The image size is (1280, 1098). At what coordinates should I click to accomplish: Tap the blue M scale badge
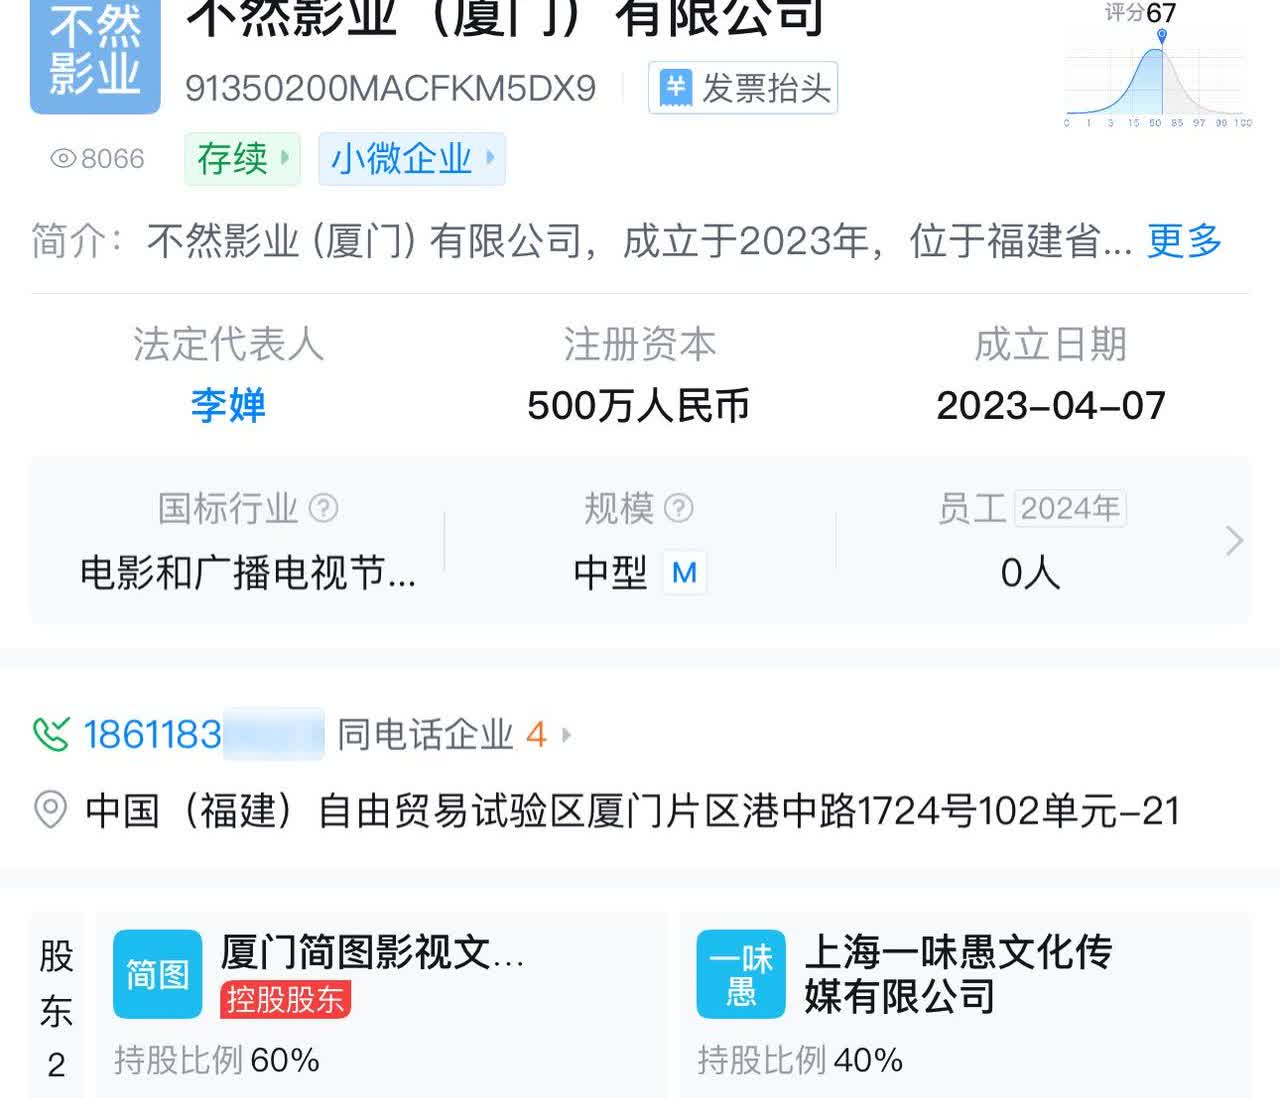[684, 573]
